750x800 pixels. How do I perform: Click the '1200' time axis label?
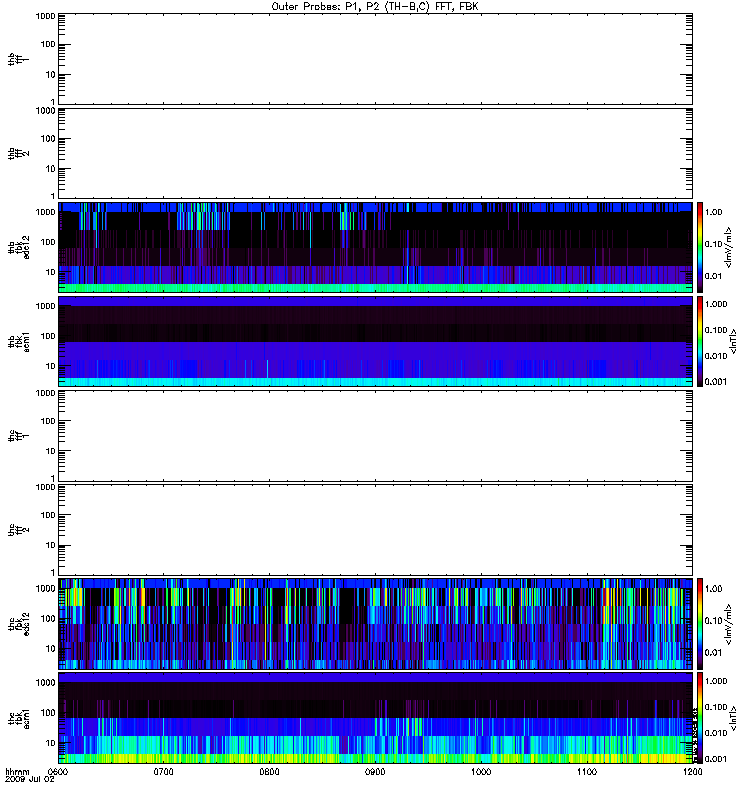pos(692,771)
